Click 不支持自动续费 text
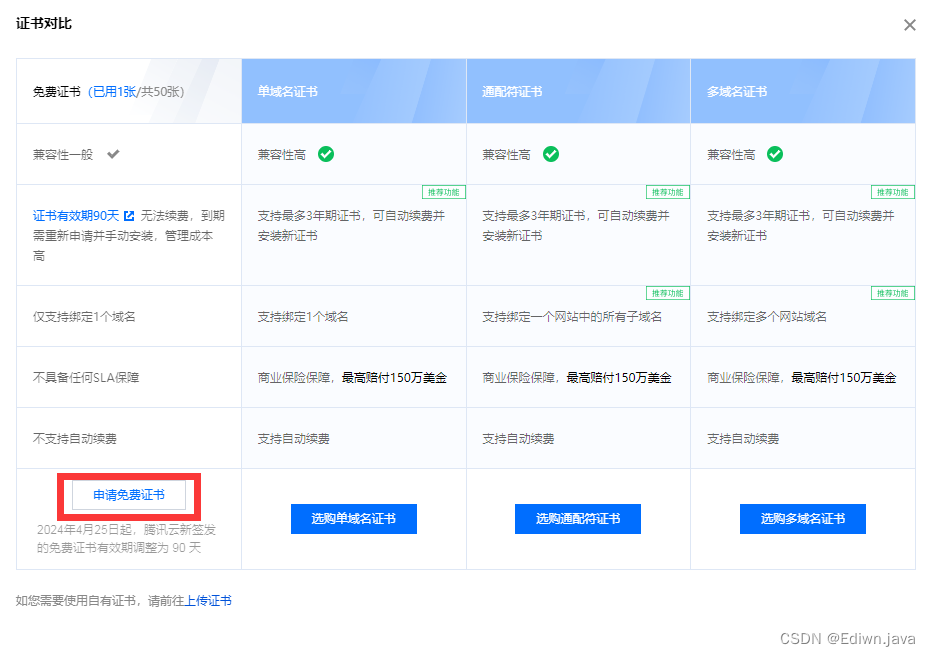The image size is (930, 656). (x=75, y=439)
